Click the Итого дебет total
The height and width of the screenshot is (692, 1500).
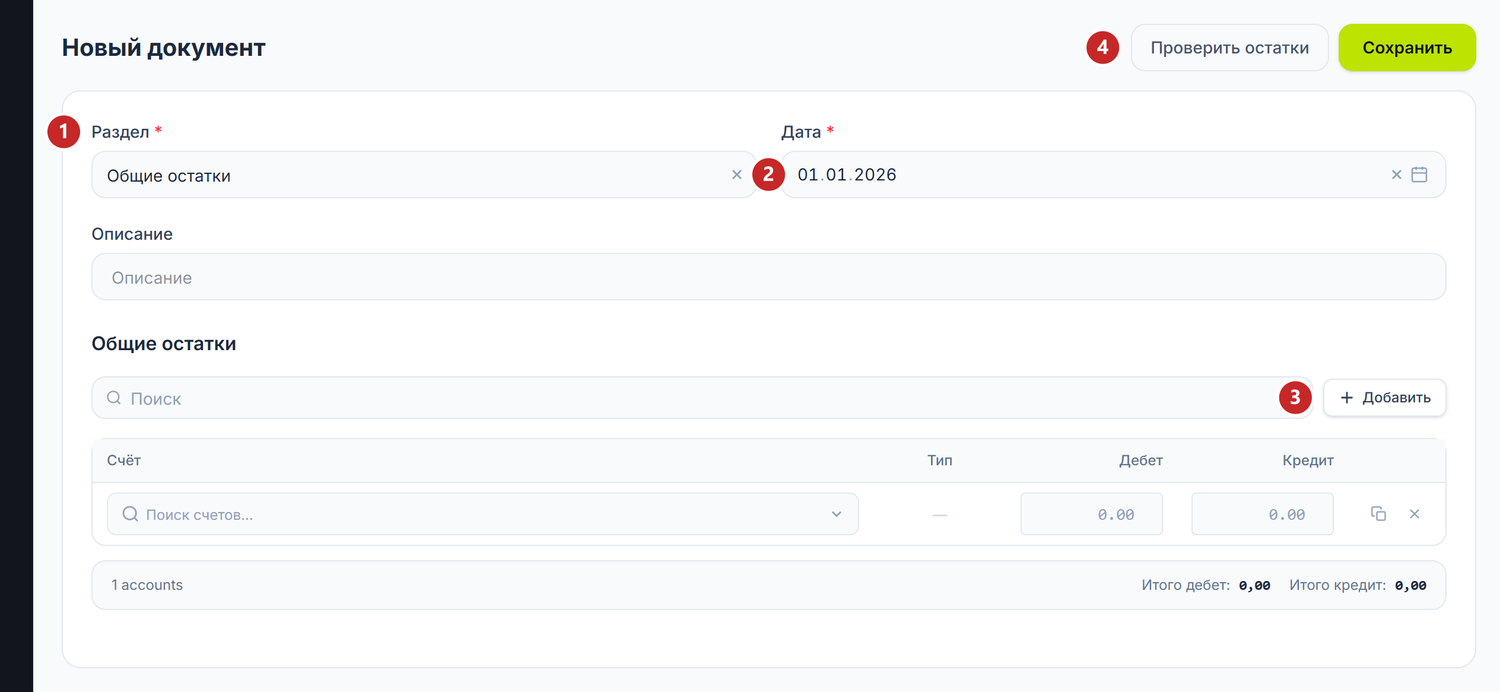(1206, 585)
